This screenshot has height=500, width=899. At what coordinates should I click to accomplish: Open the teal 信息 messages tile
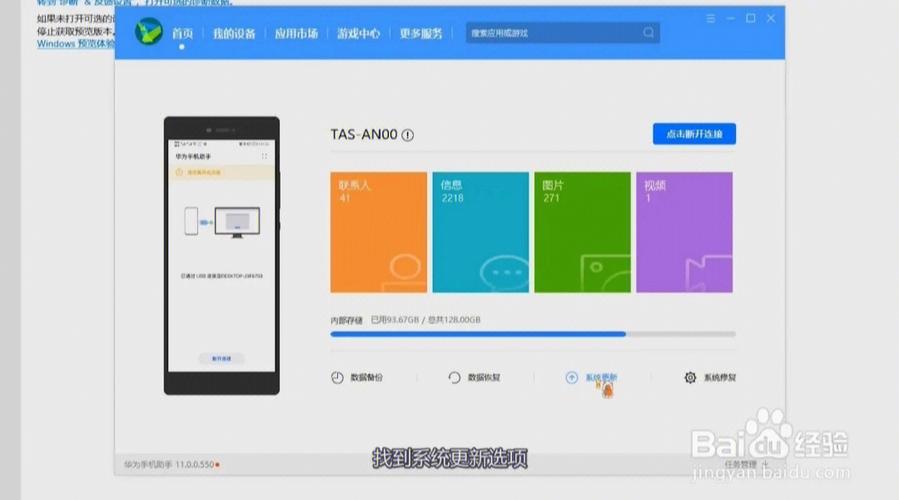(x=480, y=232)
